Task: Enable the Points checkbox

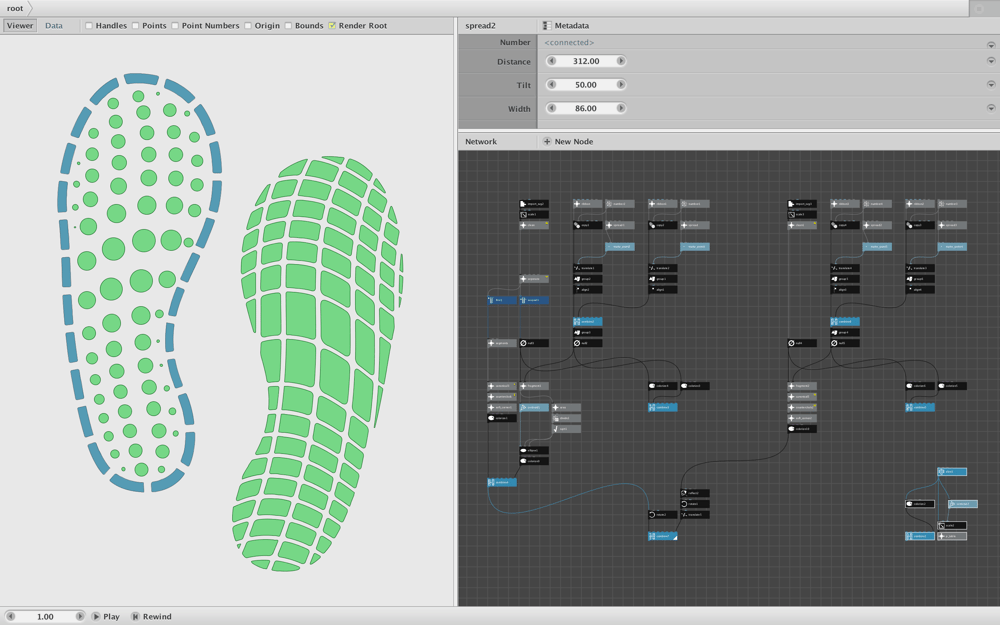Action: (135, 26)
